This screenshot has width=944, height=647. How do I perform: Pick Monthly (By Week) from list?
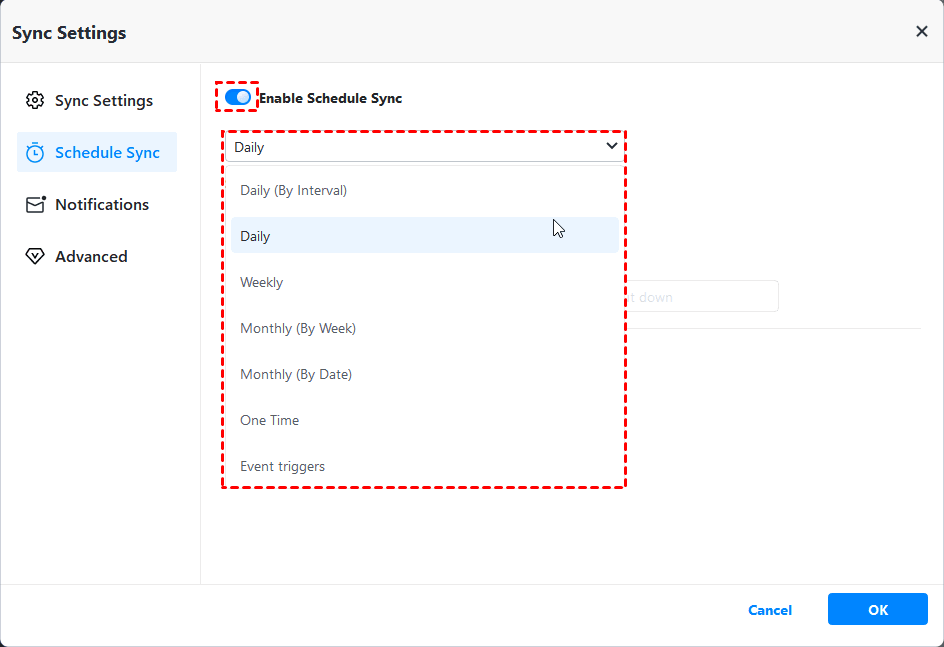pos(298,329)
